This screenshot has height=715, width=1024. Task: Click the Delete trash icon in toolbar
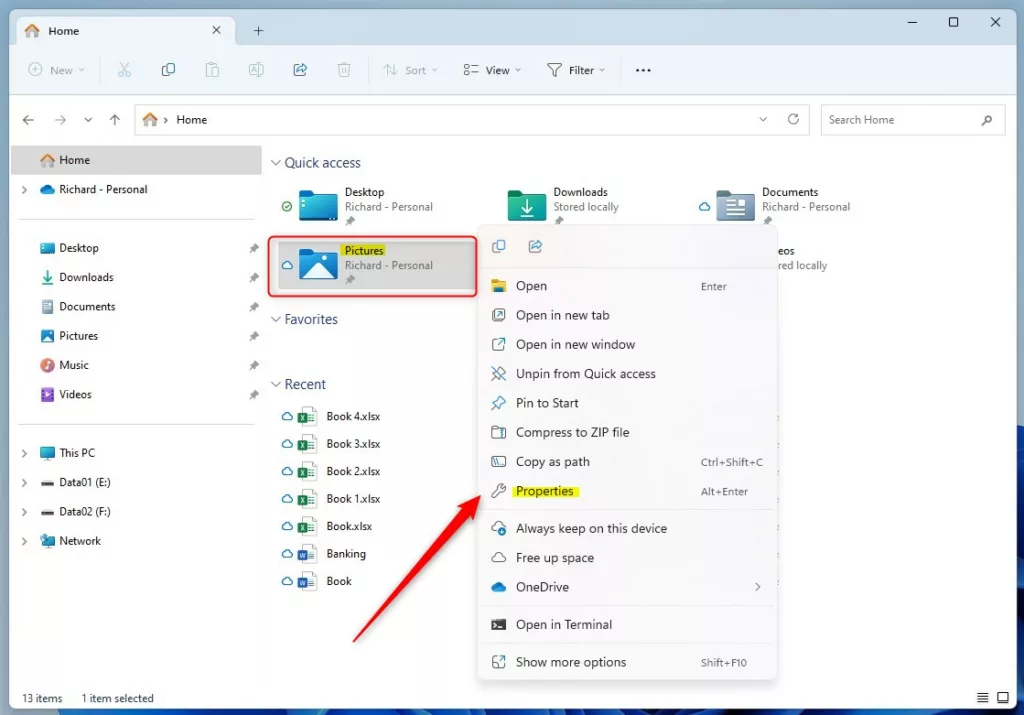344,70
